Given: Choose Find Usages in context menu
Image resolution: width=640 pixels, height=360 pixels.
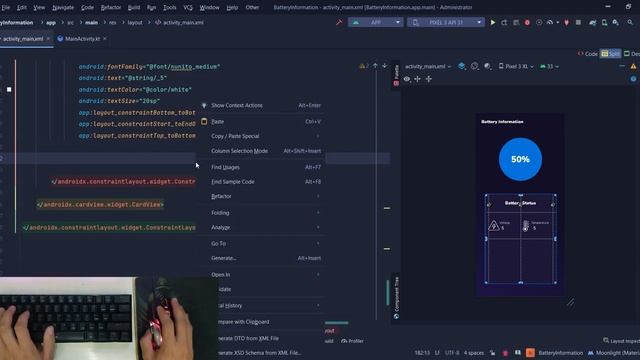Looking at the screenshot, I should pos(261,167).
